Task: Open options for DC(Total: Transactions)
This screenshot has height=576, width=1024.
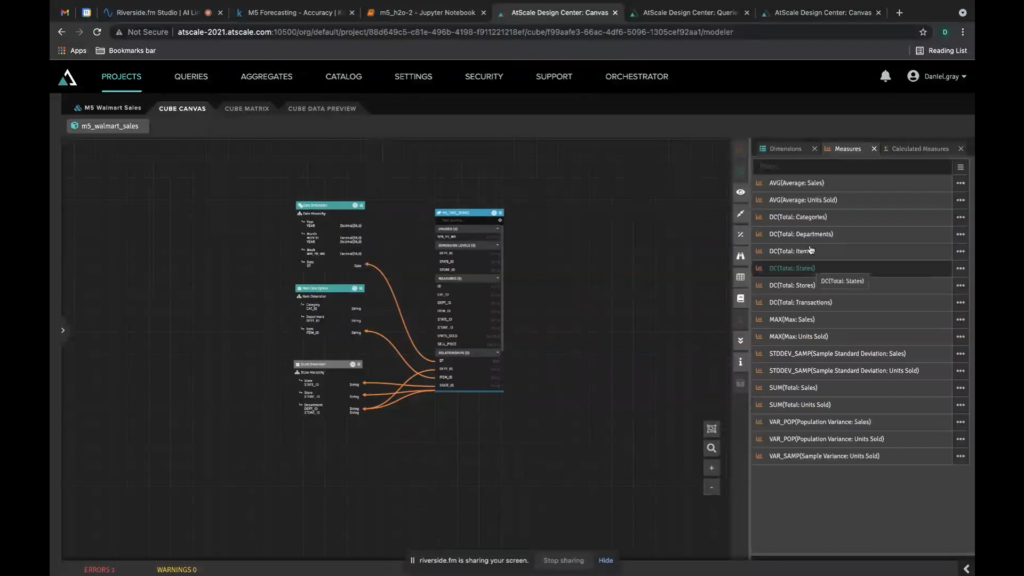Action: click(960, 302)
